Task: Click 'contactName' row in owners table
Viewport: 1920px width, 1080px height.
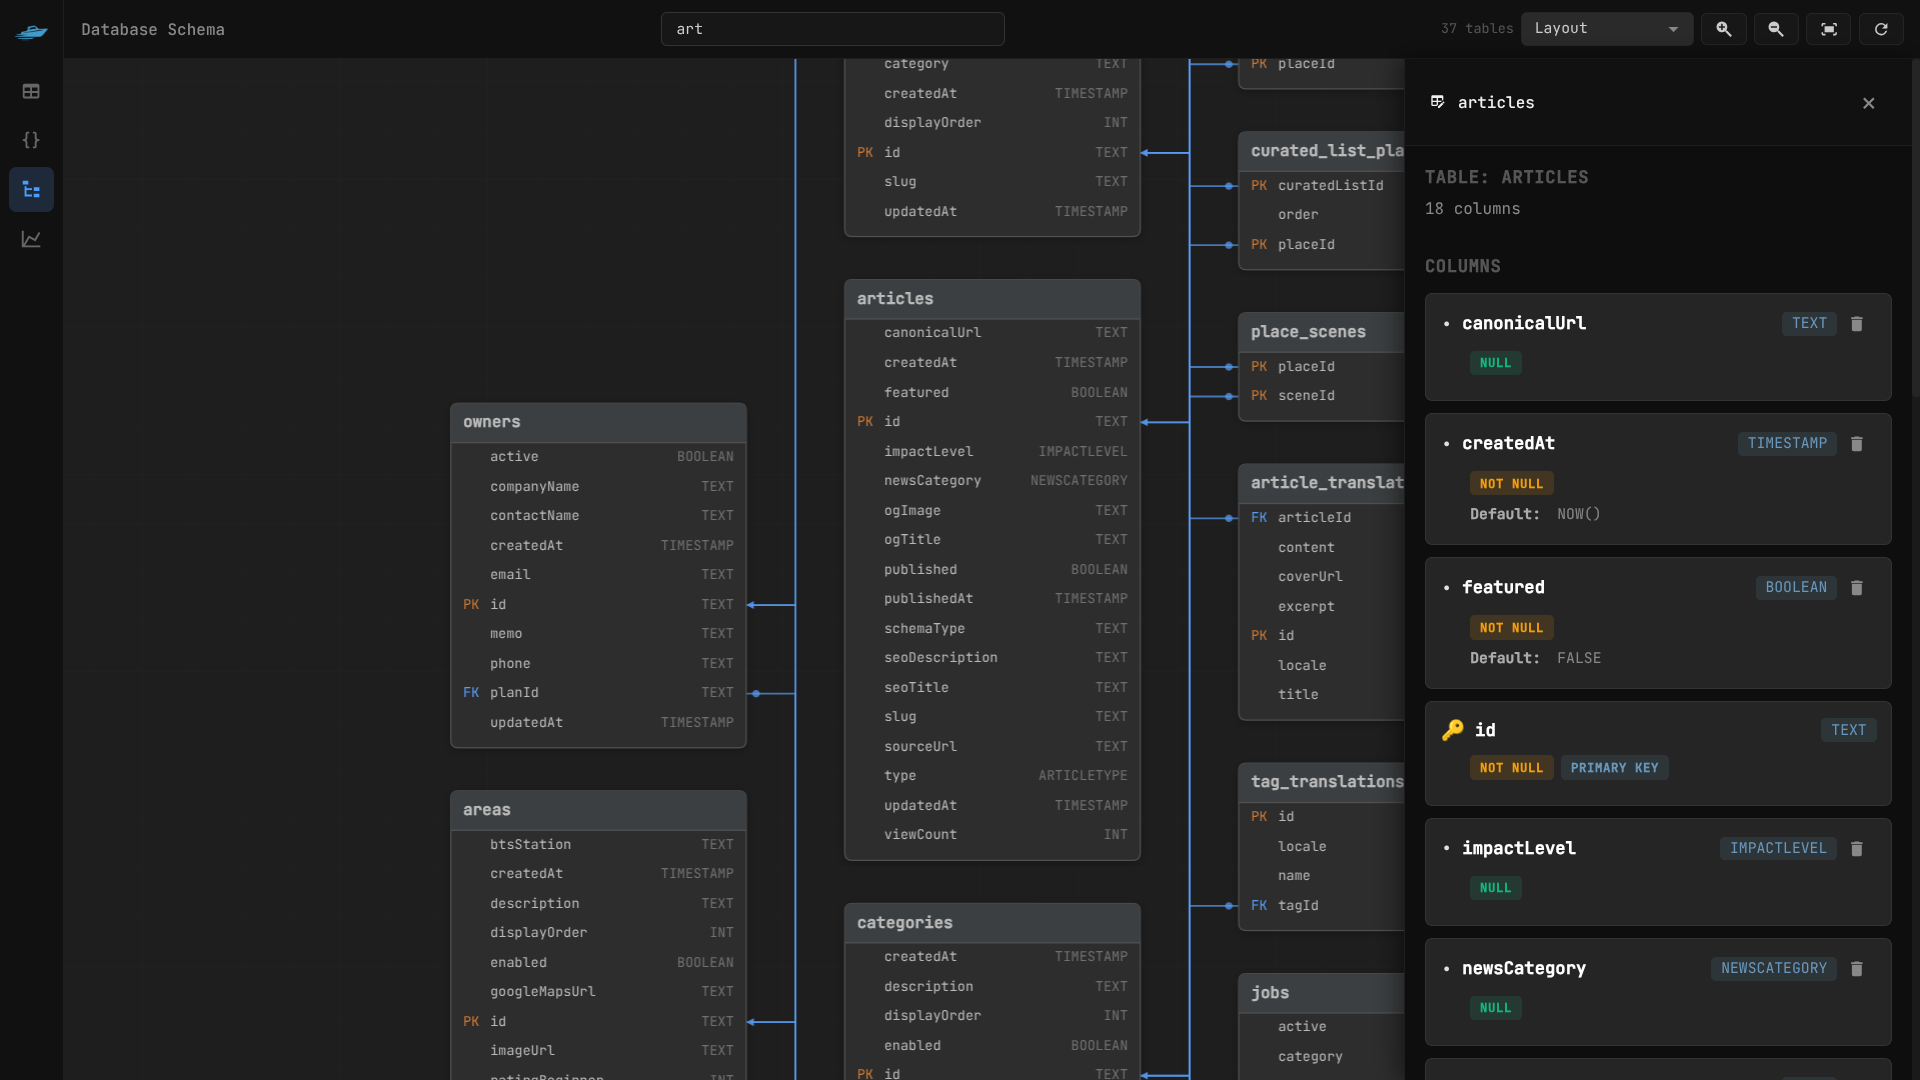Action: 598,516
